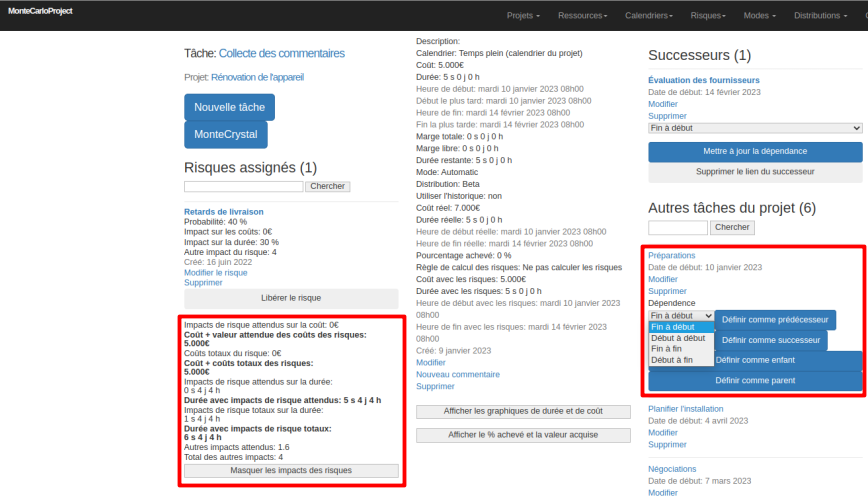
Task: Click the risk search text field
Action: click(x=243, y=186)
